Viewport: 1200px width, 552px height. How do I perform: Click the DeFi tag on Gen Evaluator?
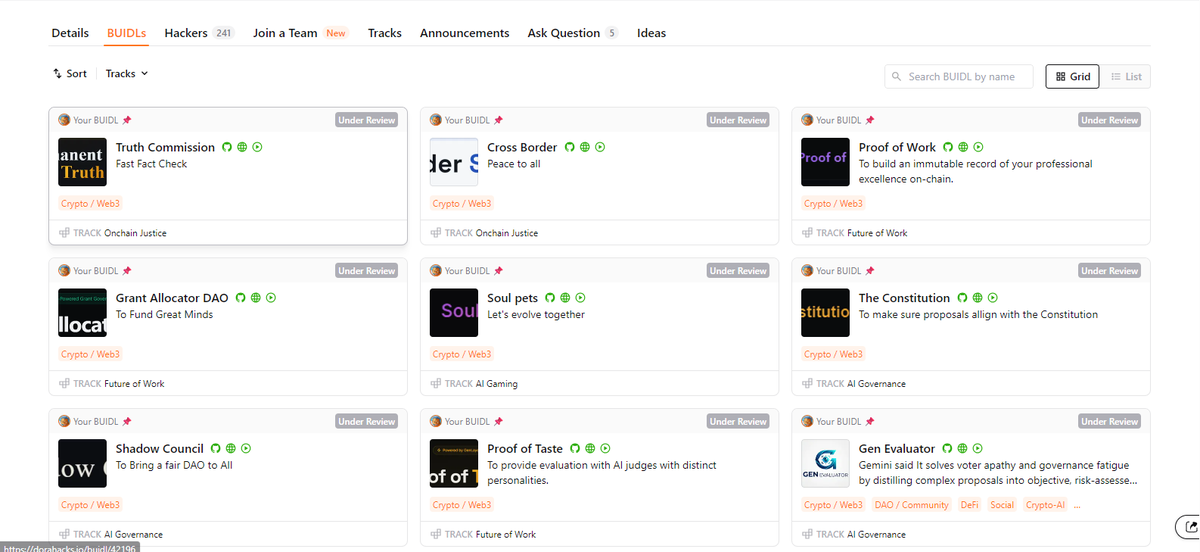(x=970, y=505)
